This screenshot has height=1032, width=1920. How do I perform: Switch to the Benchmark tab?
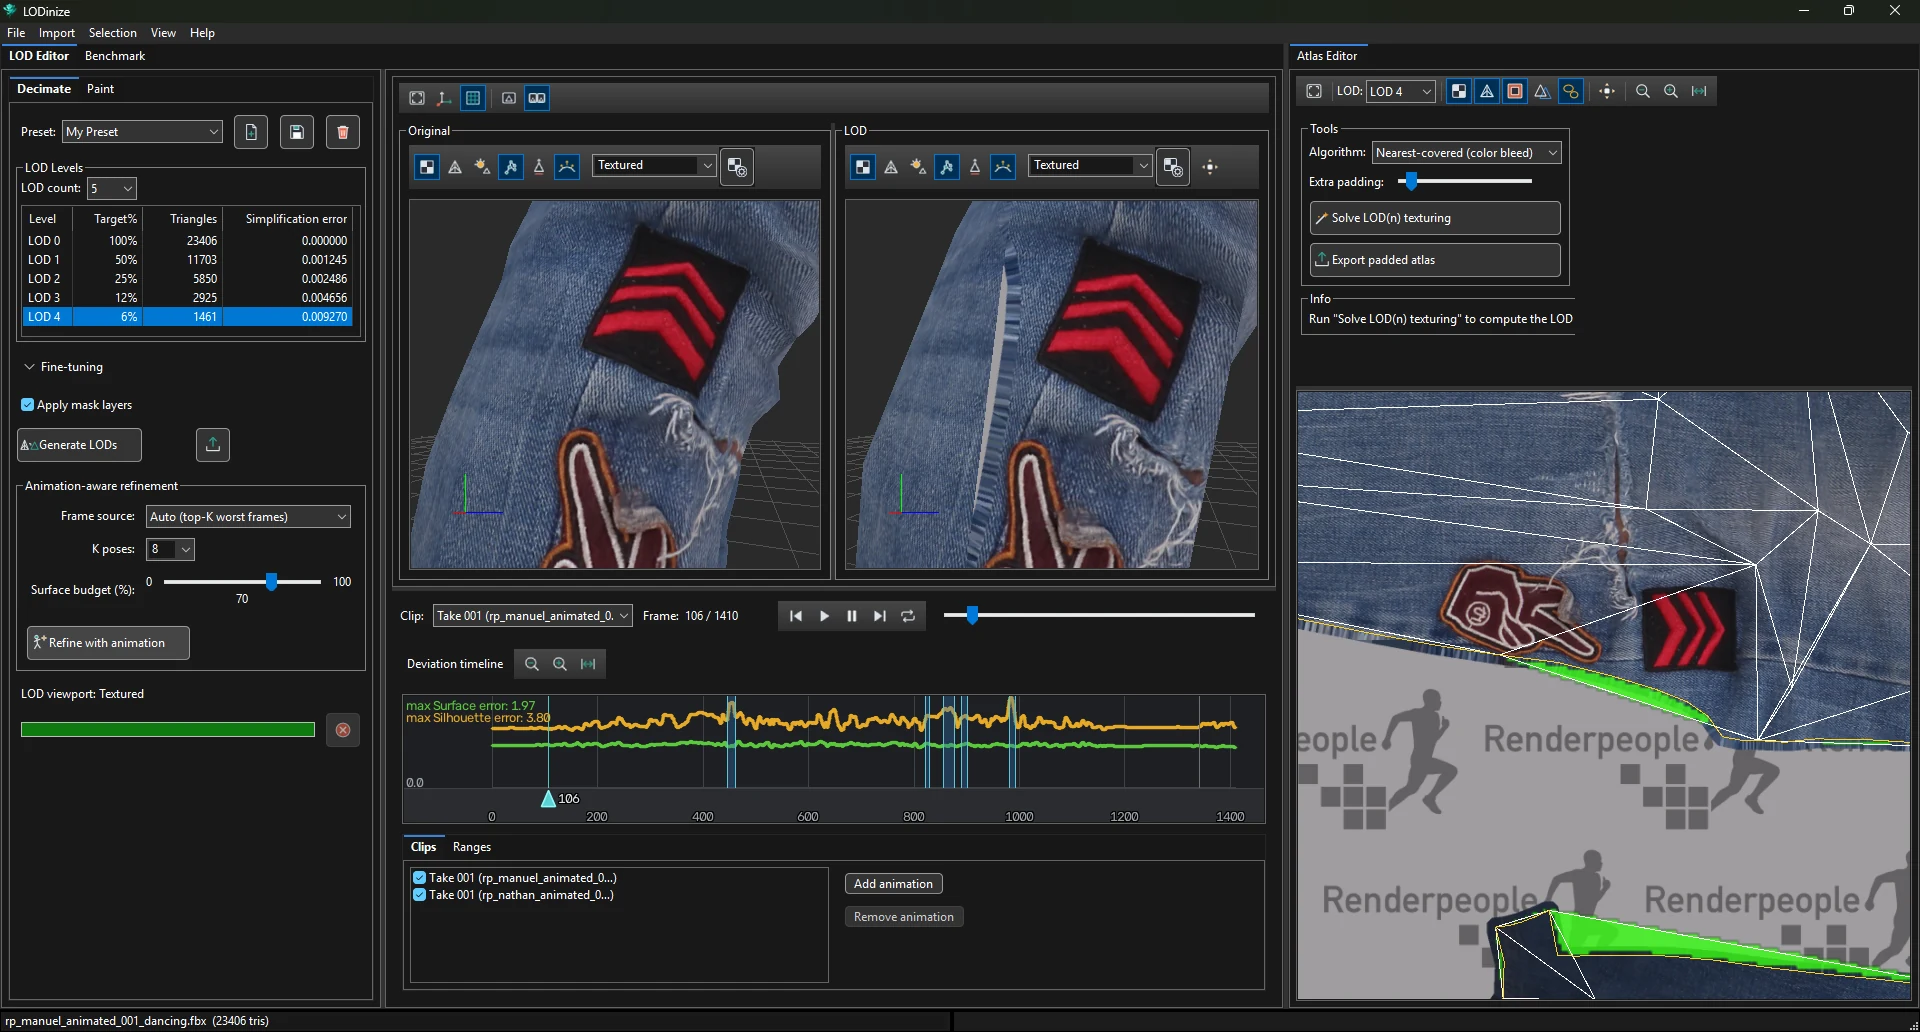click(115, 56)
